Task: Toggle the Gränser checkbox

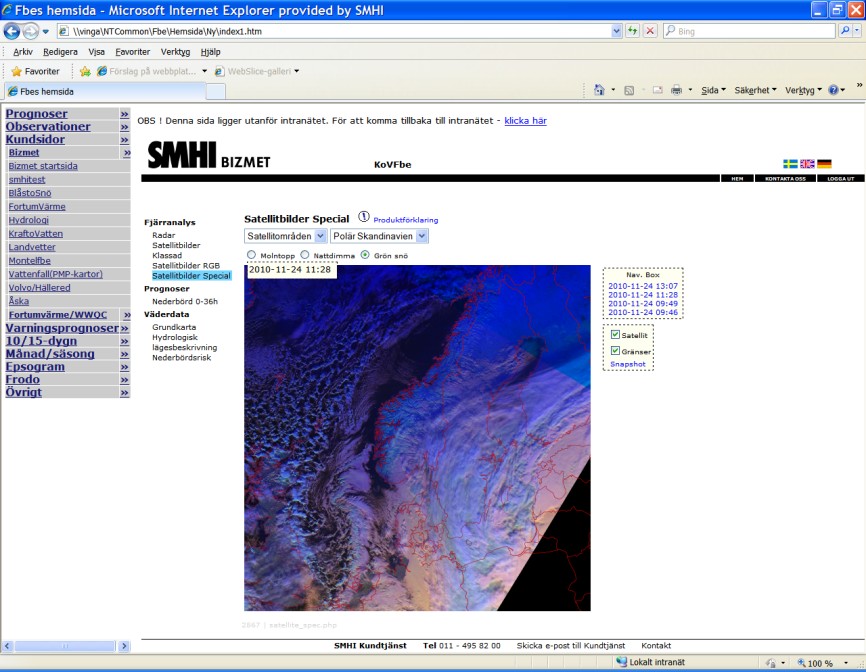Action: (615, 351)
